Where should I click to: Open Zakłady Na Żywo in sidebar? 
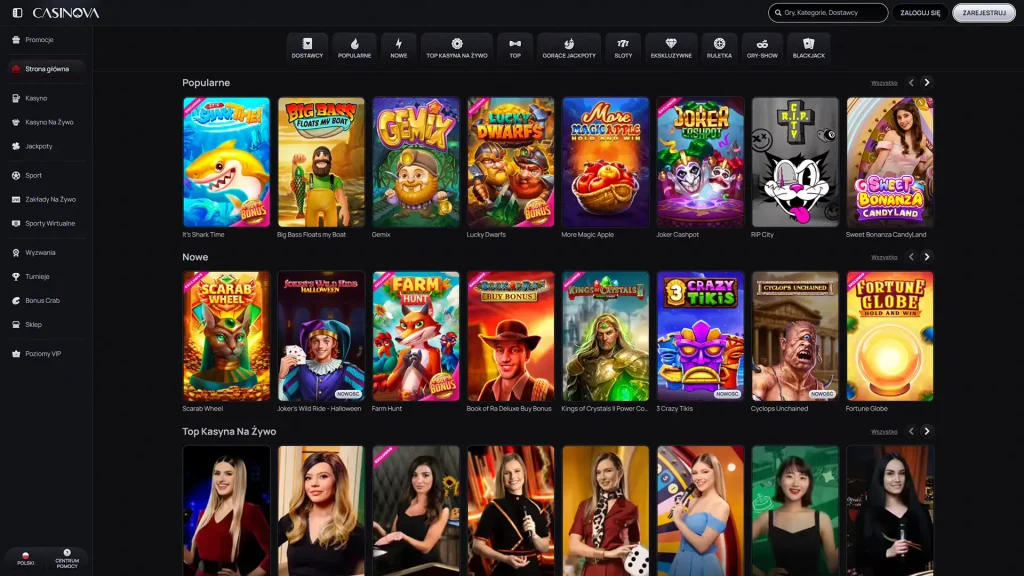coord(46,199)
